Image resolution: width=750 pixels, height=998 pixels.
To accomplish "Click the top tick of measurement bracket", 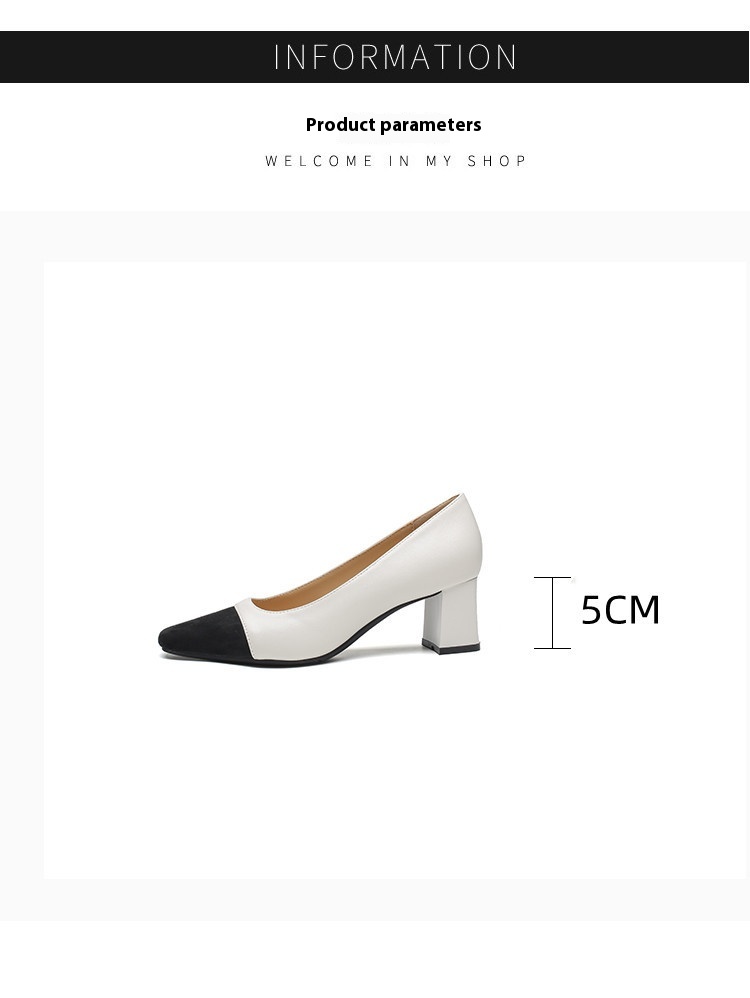I will (552, 577).
